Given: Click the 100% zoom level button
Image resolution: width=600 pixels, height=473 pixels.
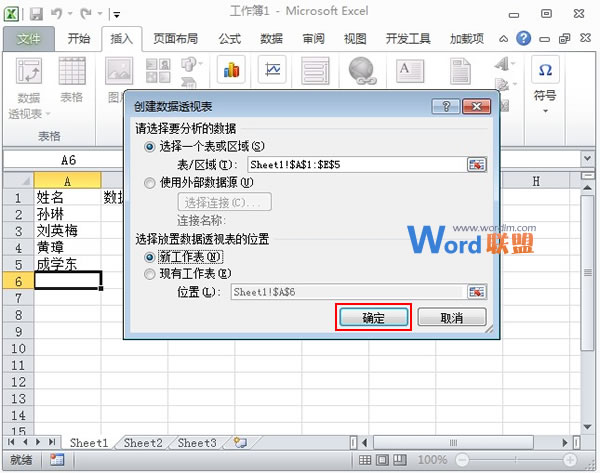Looking at the screenshot, I should (432, 460).
